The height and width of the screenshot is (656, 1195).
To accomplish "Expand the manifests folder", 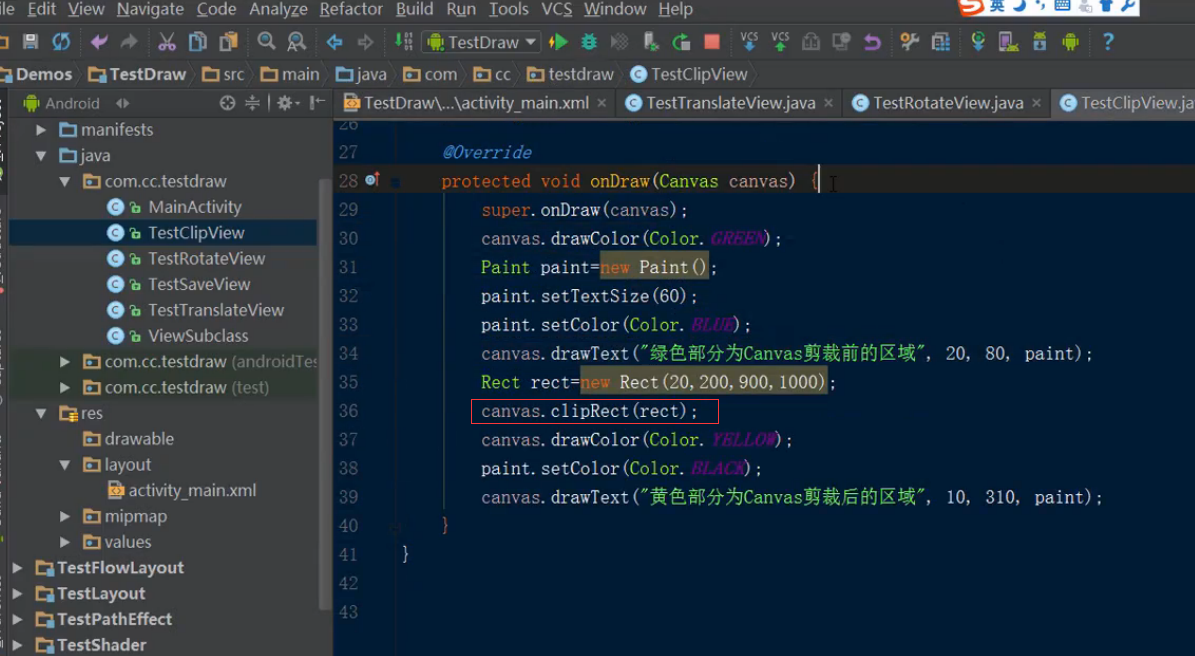I will coord(41,130).
